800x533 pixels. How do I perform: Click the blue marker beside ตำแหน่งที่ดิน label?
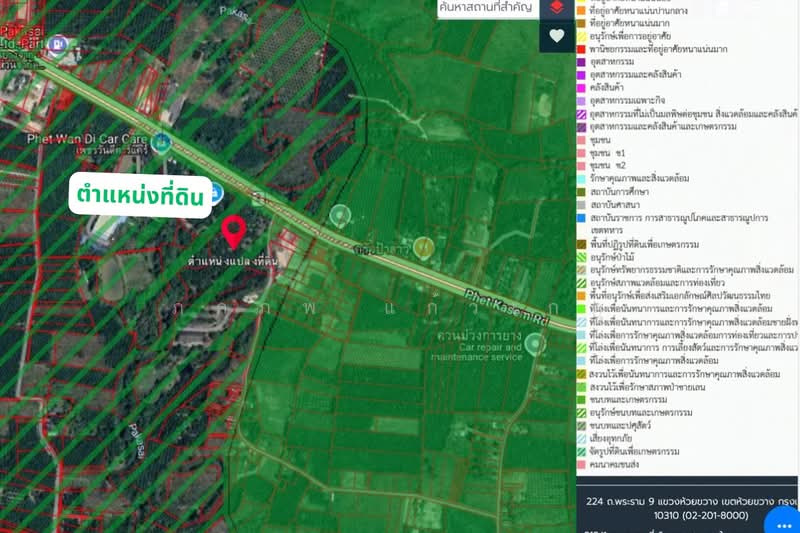click(x=216, y=194)
